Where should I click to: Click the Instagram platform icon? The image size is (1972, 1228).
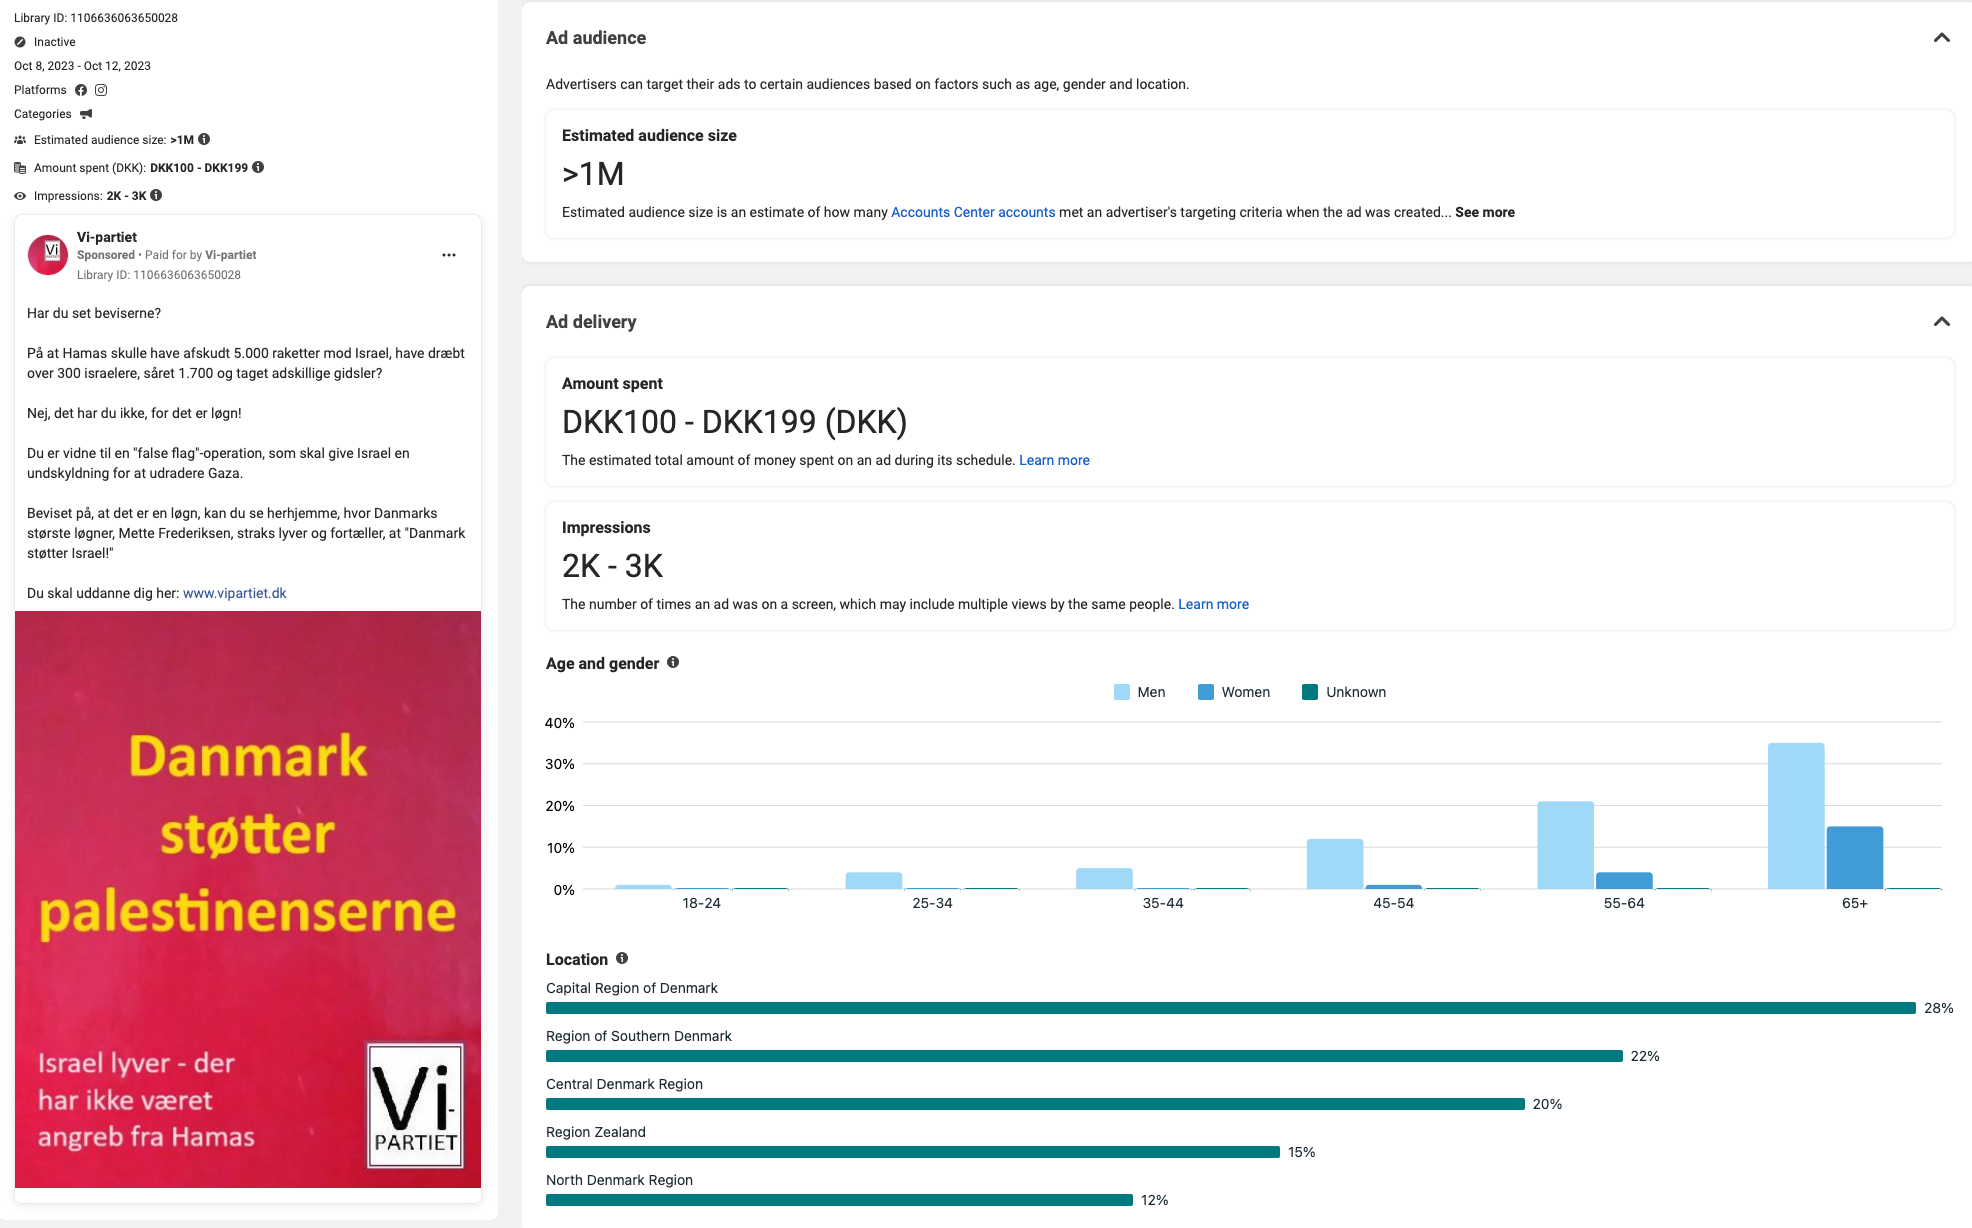point(101,90)
